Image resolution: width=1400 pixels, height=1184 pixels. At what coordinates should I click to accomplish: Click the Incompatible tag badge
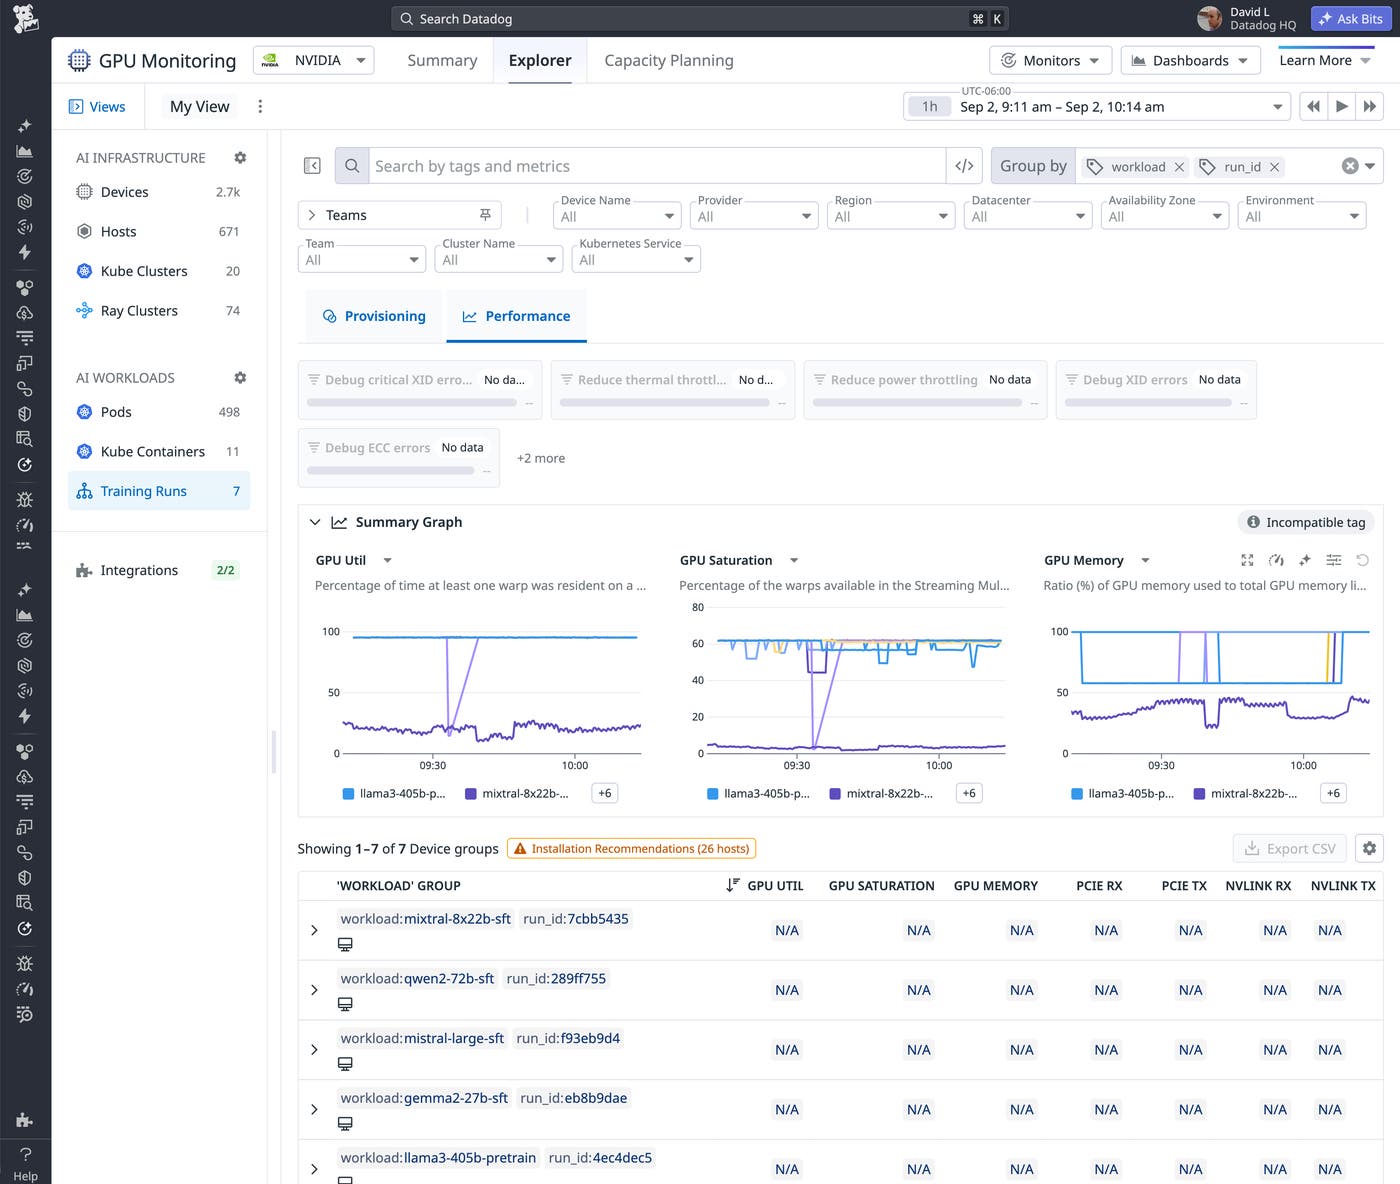(x=1306, y=522)
